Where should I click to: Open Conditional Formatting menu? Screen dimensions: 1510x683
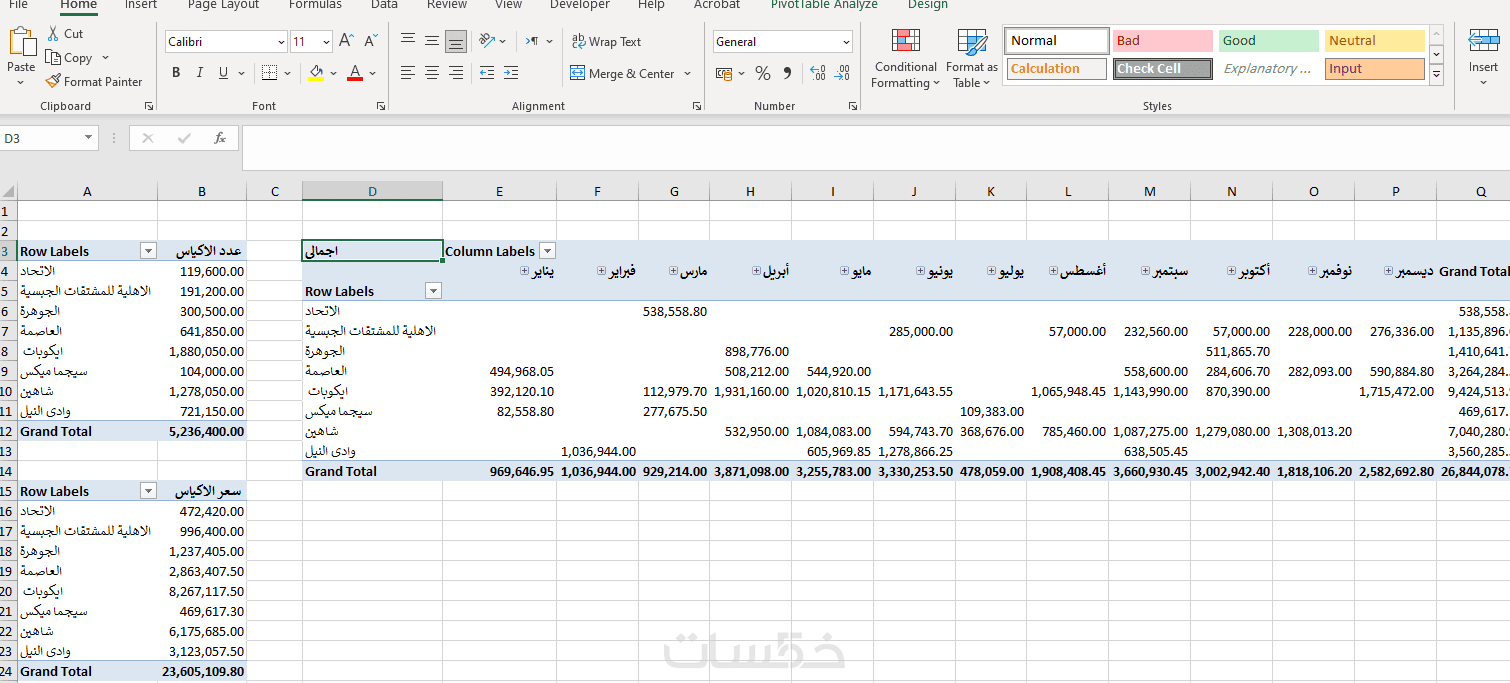coord(905,59)
